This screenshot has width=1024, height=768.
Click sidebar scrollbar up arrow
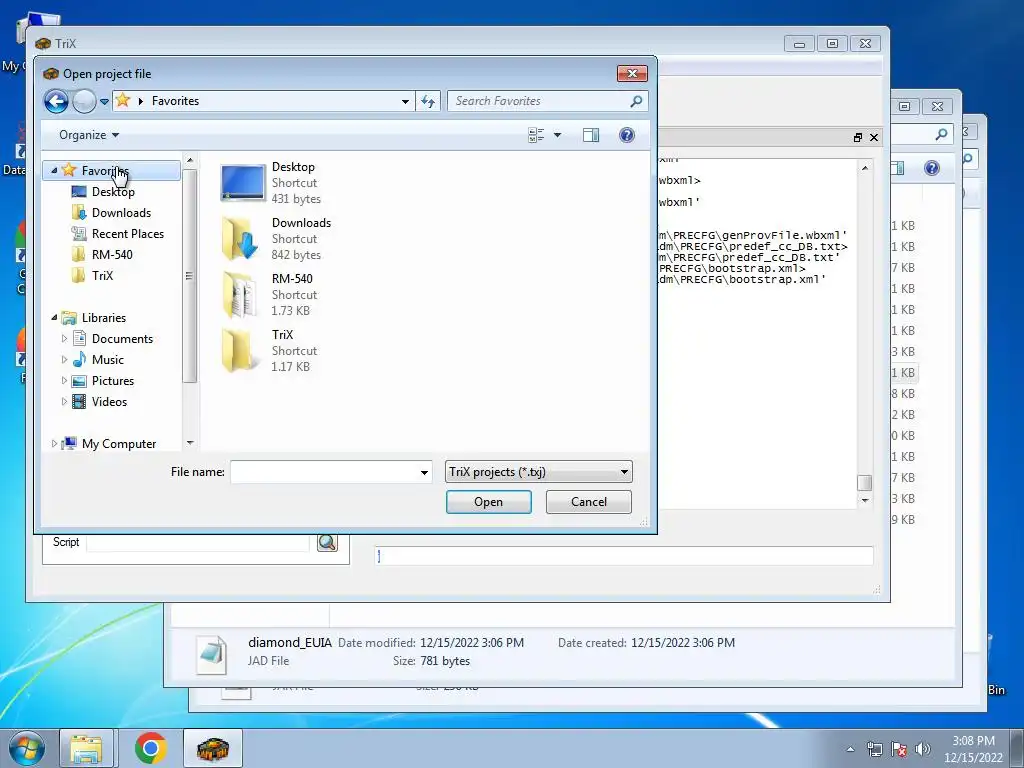190,160
